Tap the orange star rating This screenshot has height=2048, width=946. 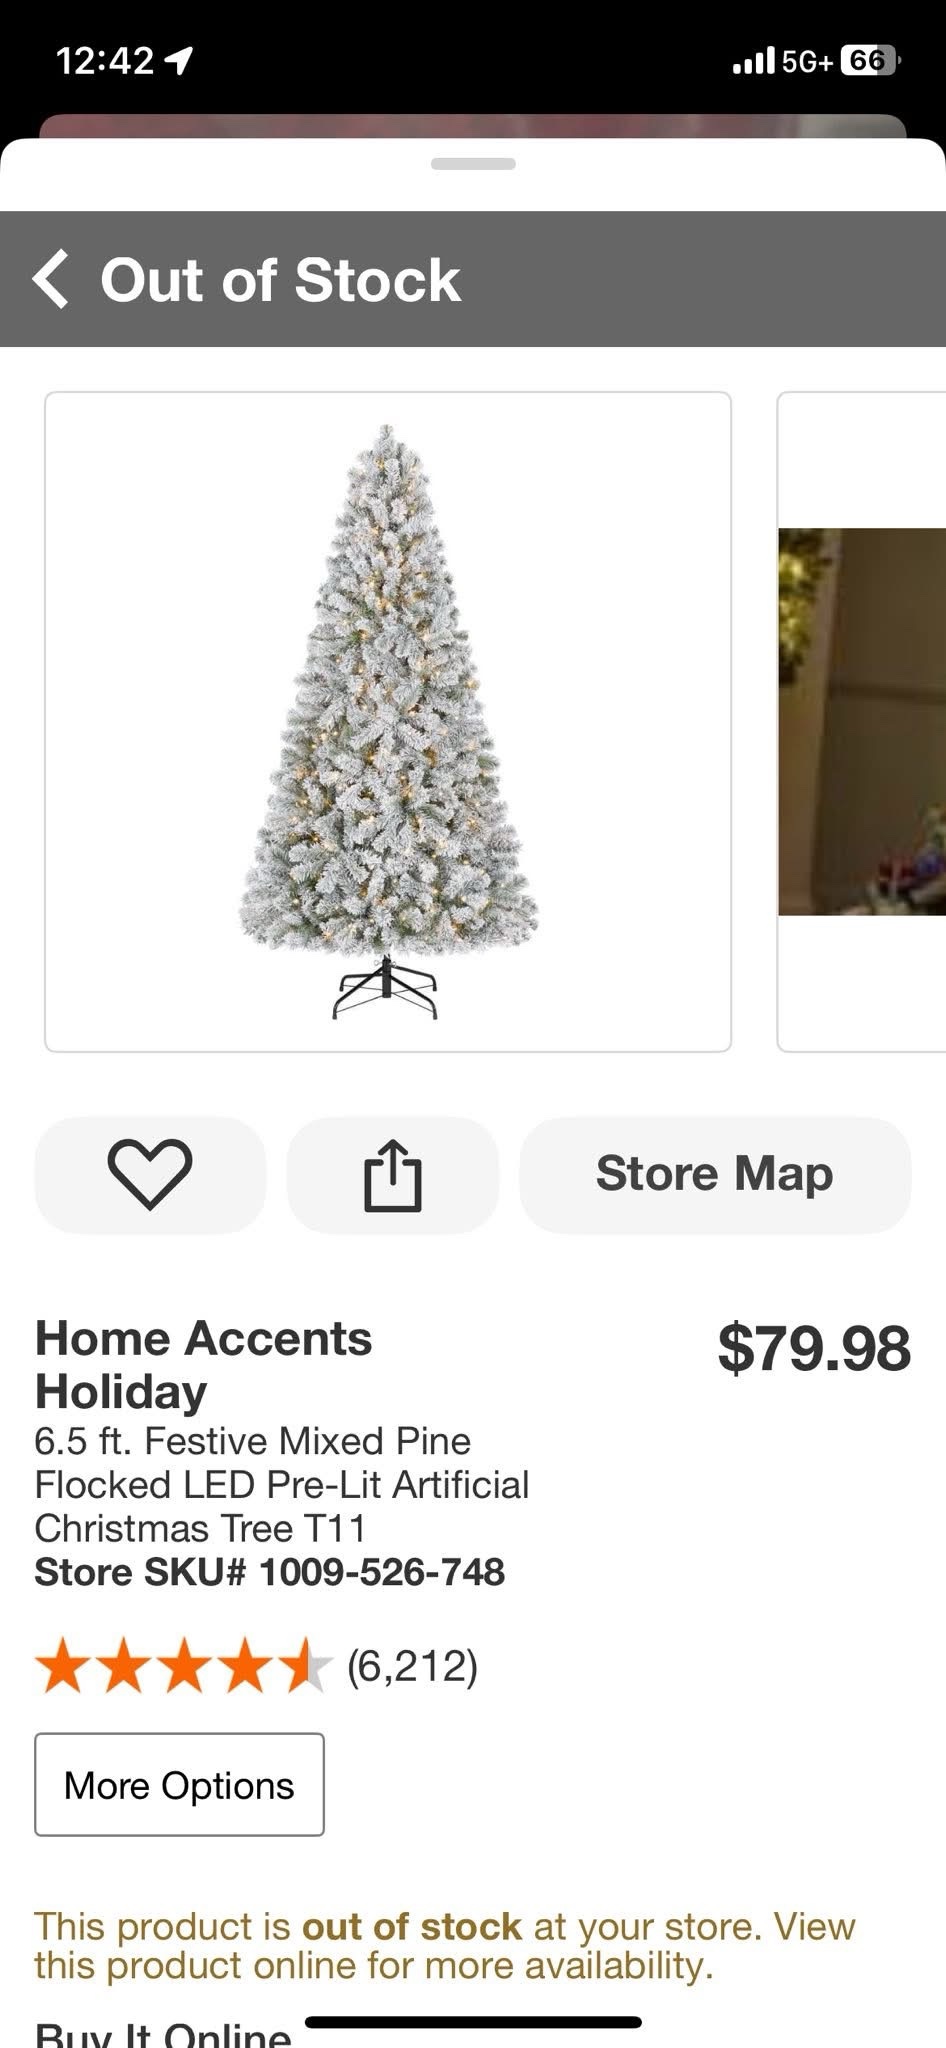click(183, 1666)
